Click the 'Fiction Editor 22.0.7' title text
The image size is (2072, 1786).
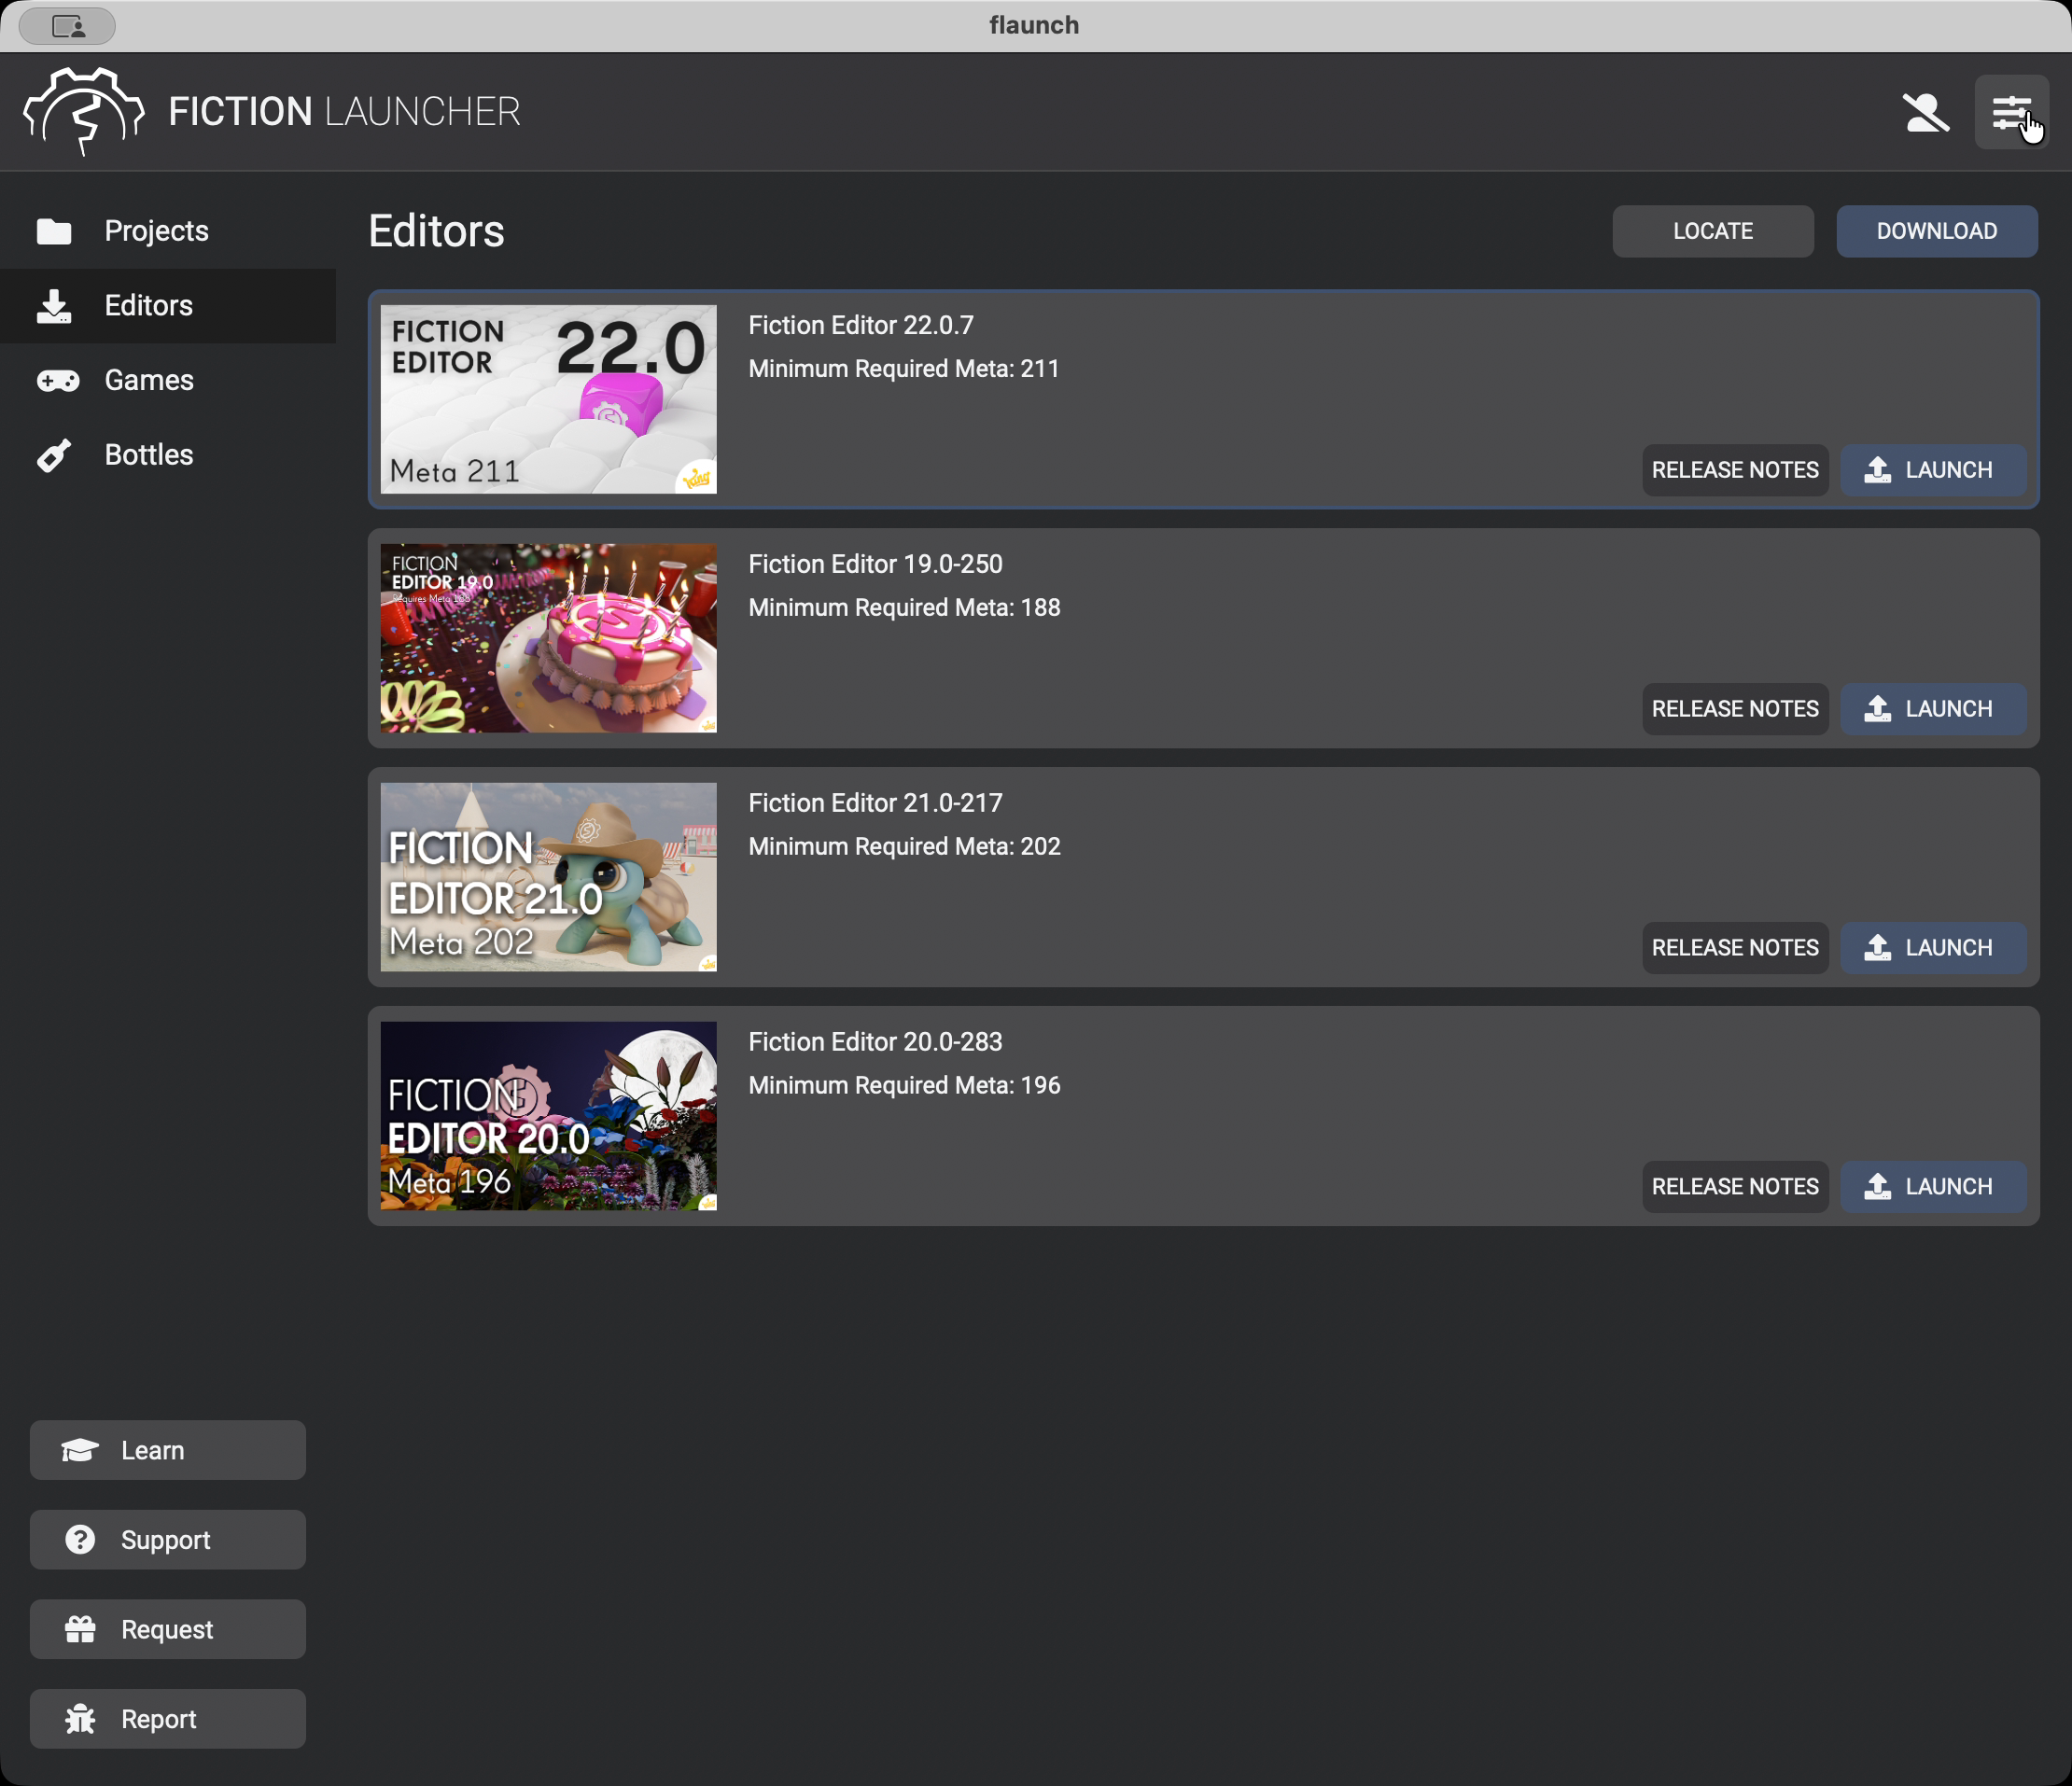point(861,325)
